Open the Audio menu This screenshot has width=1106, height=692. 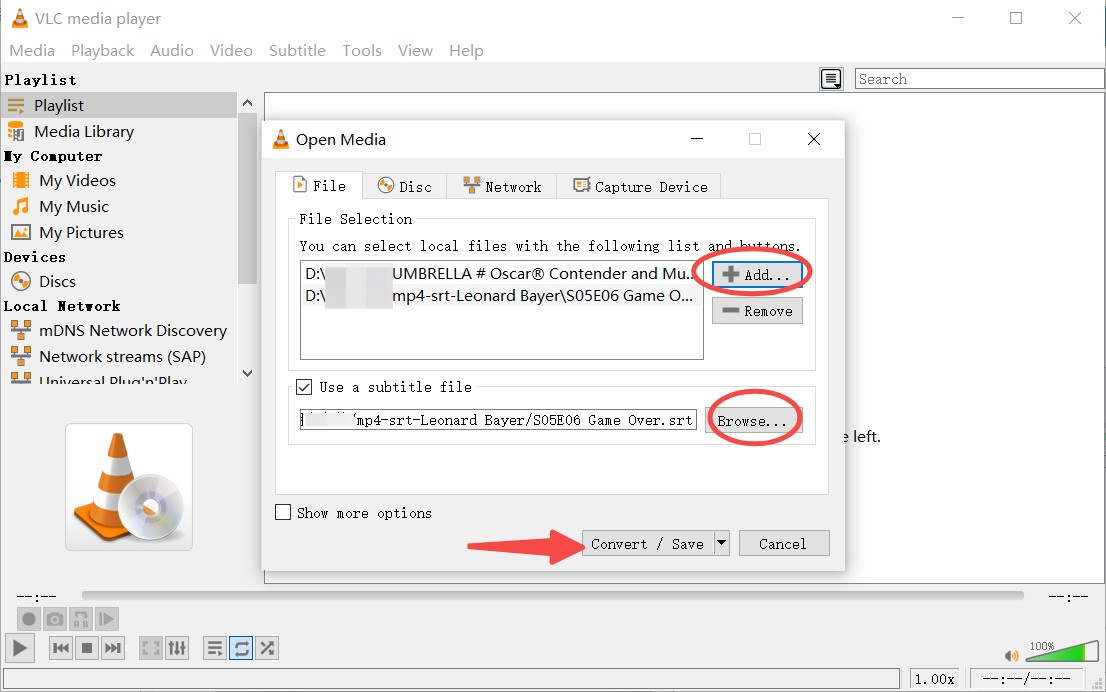[171, 51]
